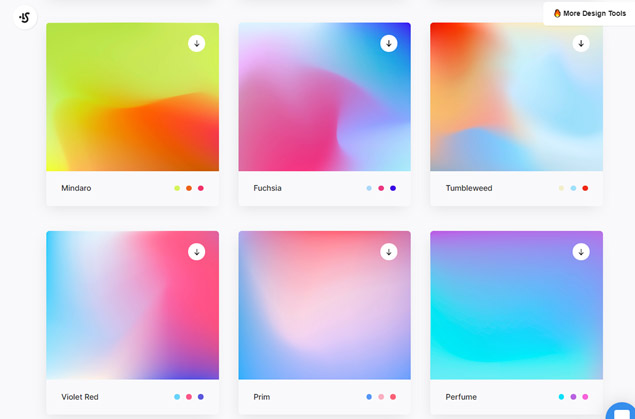
Task: Pick the coral red swatch under Prim
Action: (x=393, y=397)
